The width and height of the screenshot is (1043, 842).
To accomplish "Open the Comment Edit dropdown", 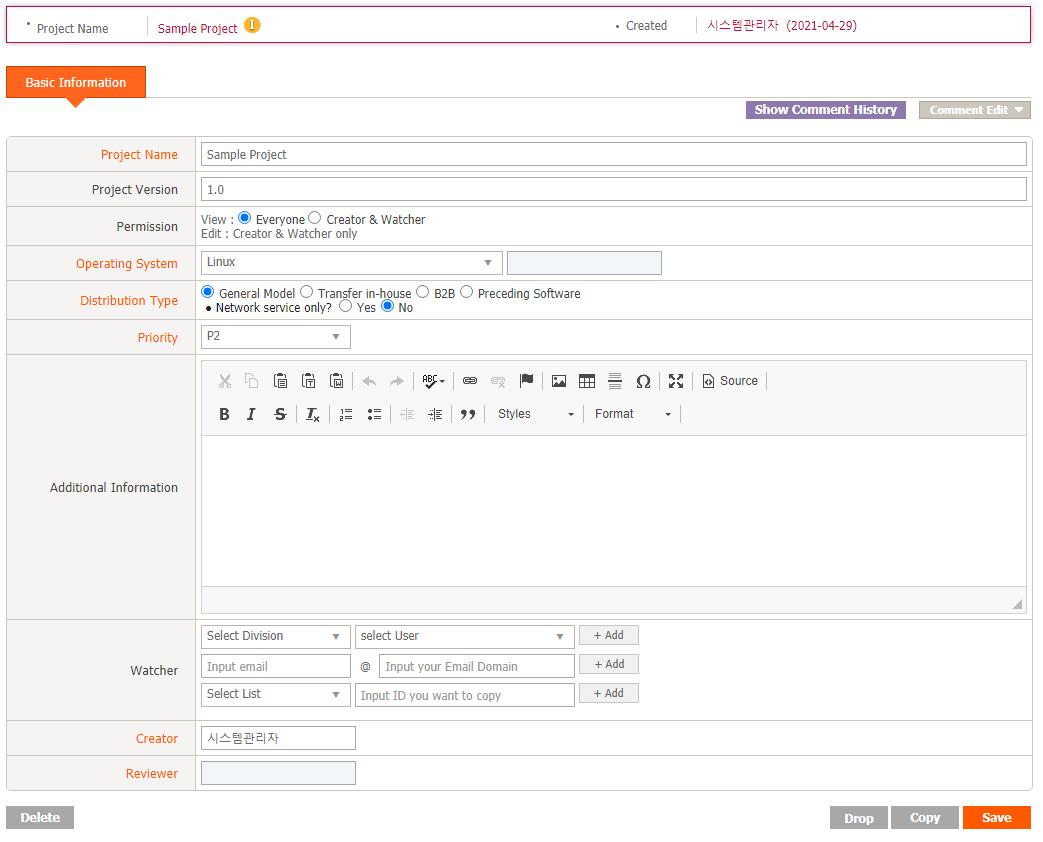I will [x=974, y=110].
